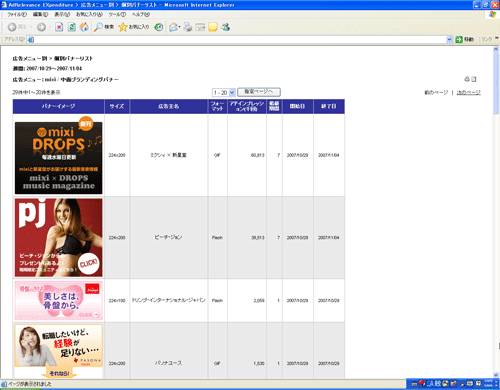Viewport: 500px width, 390px height.
Task: Click the green Go arrow button
Action: point(459,39)
